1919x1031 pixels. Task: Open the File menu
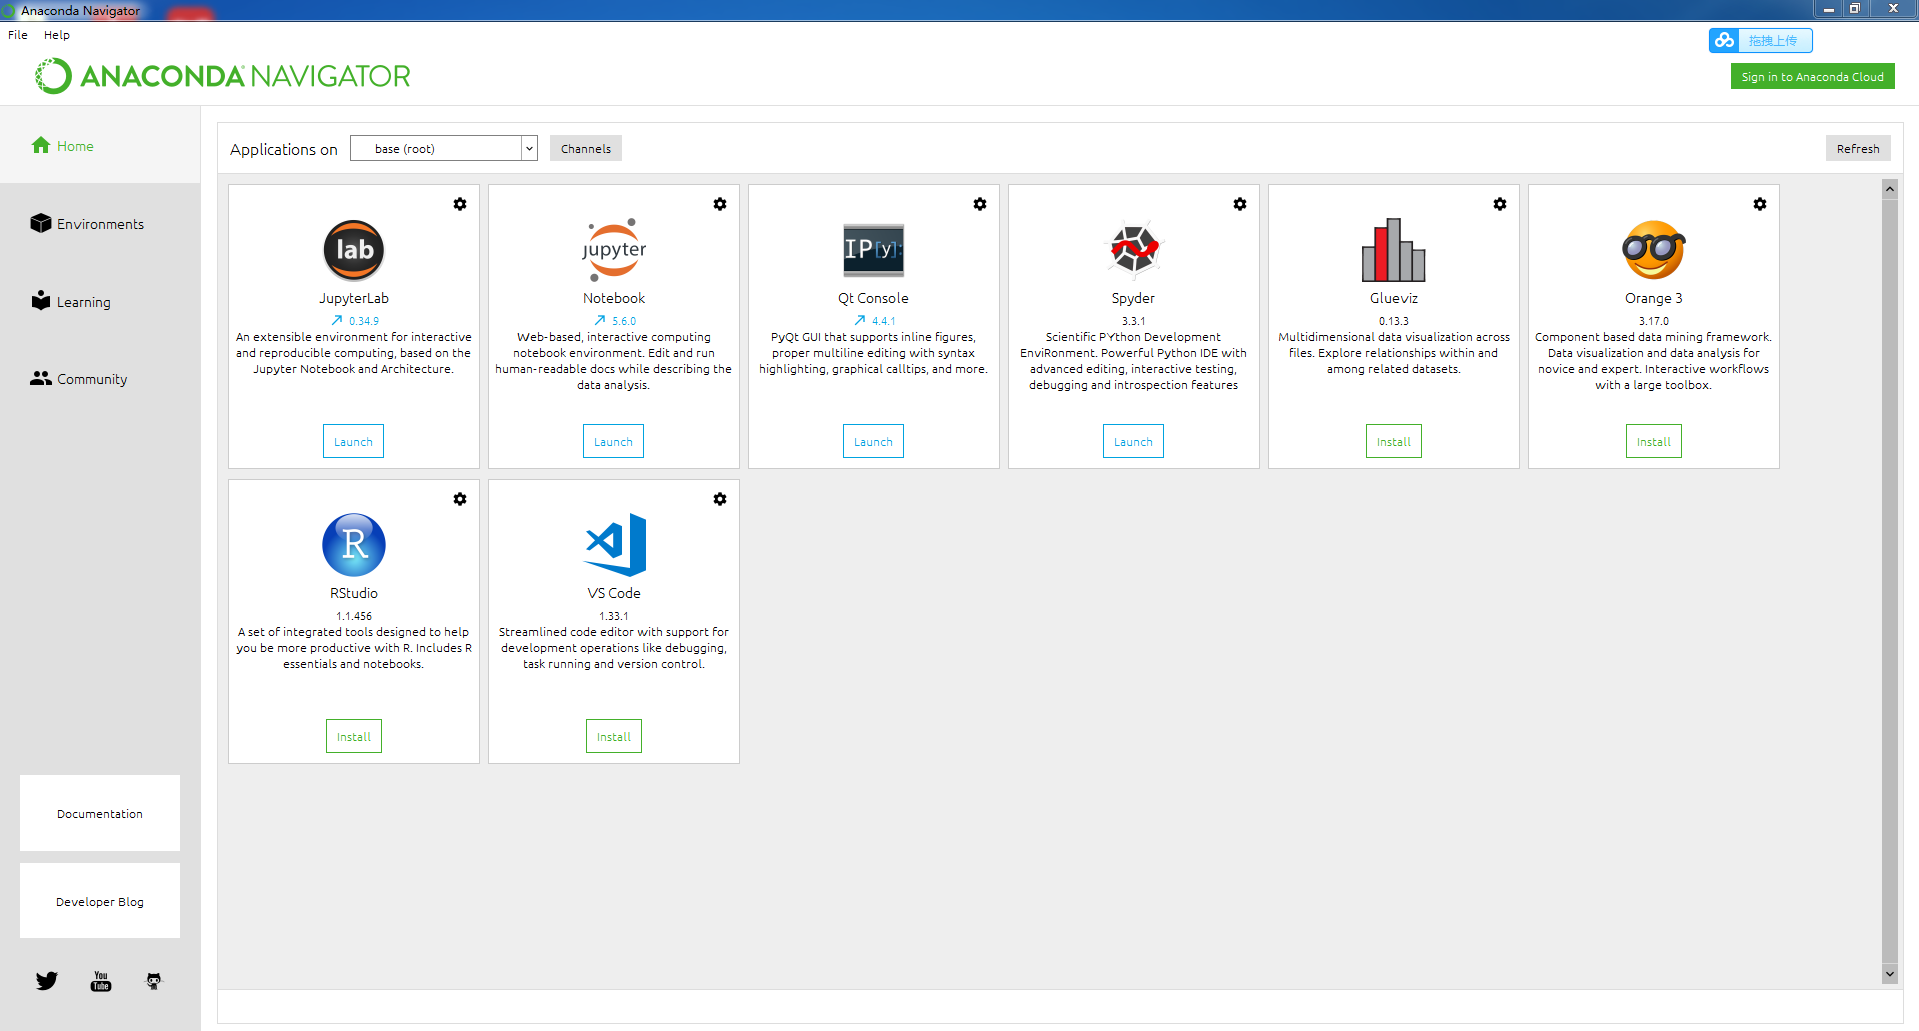click(x=18, y=35)
